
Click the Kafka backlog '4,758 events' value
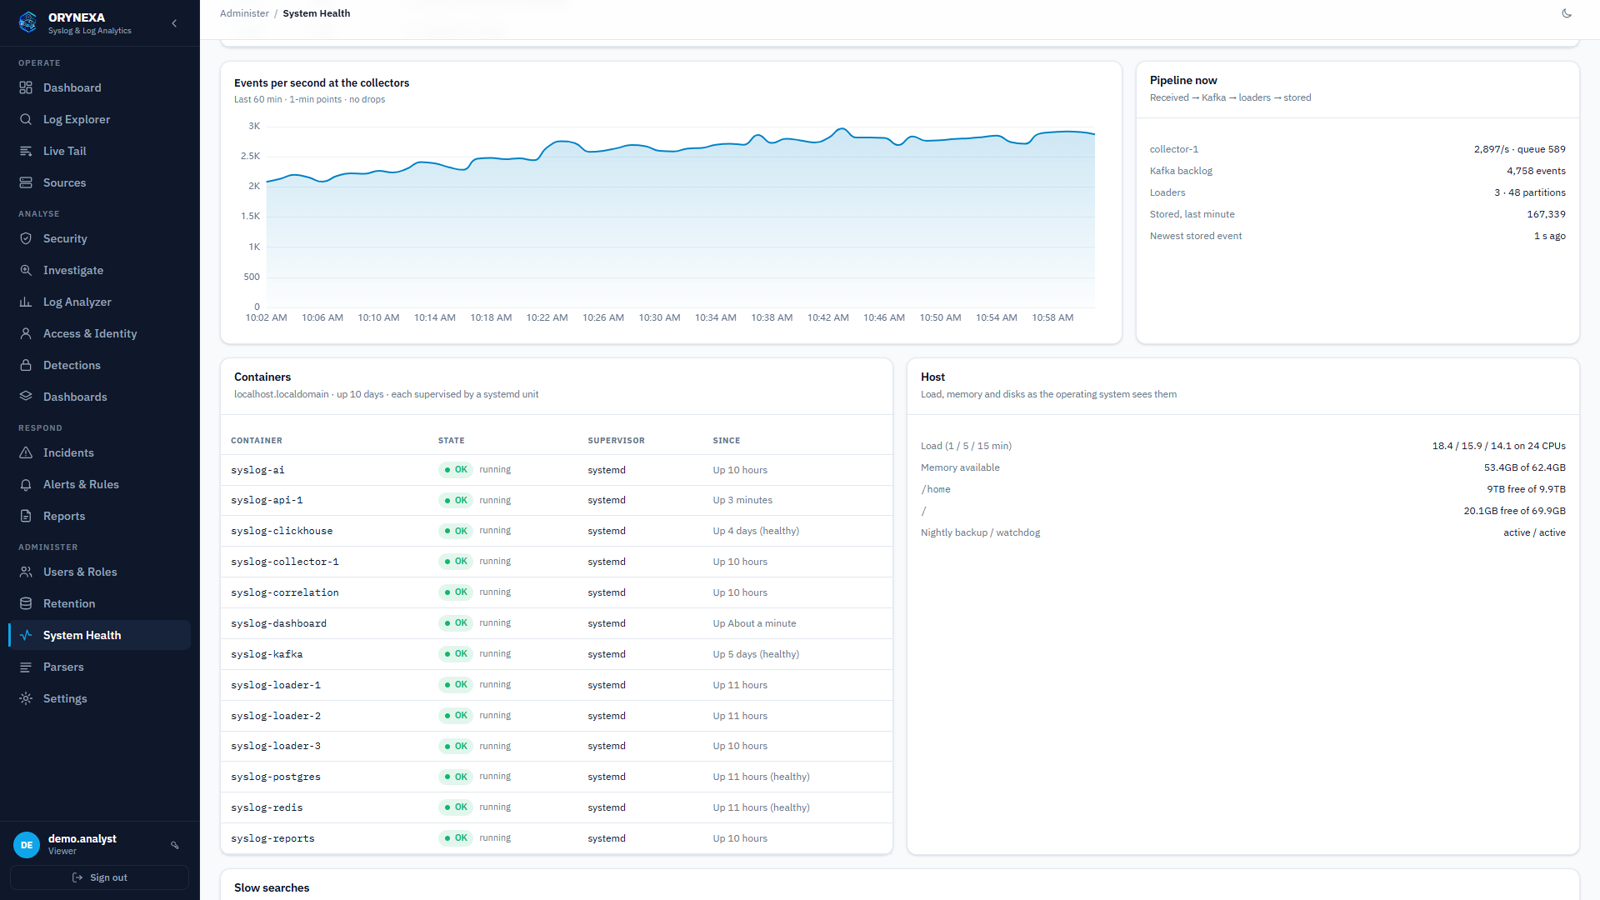click(1536, 171)
